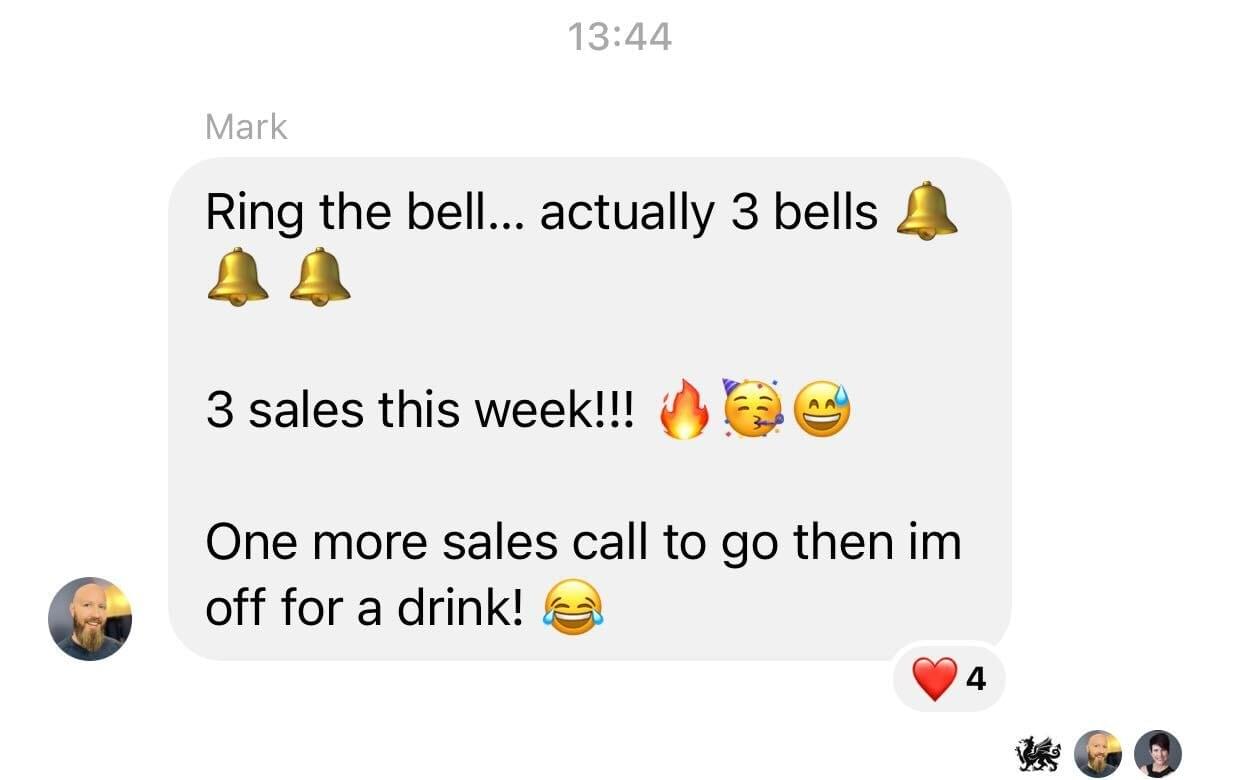Click the "off for a drink!" text
The image size is (1242, 780).
(x=365, y=609)
